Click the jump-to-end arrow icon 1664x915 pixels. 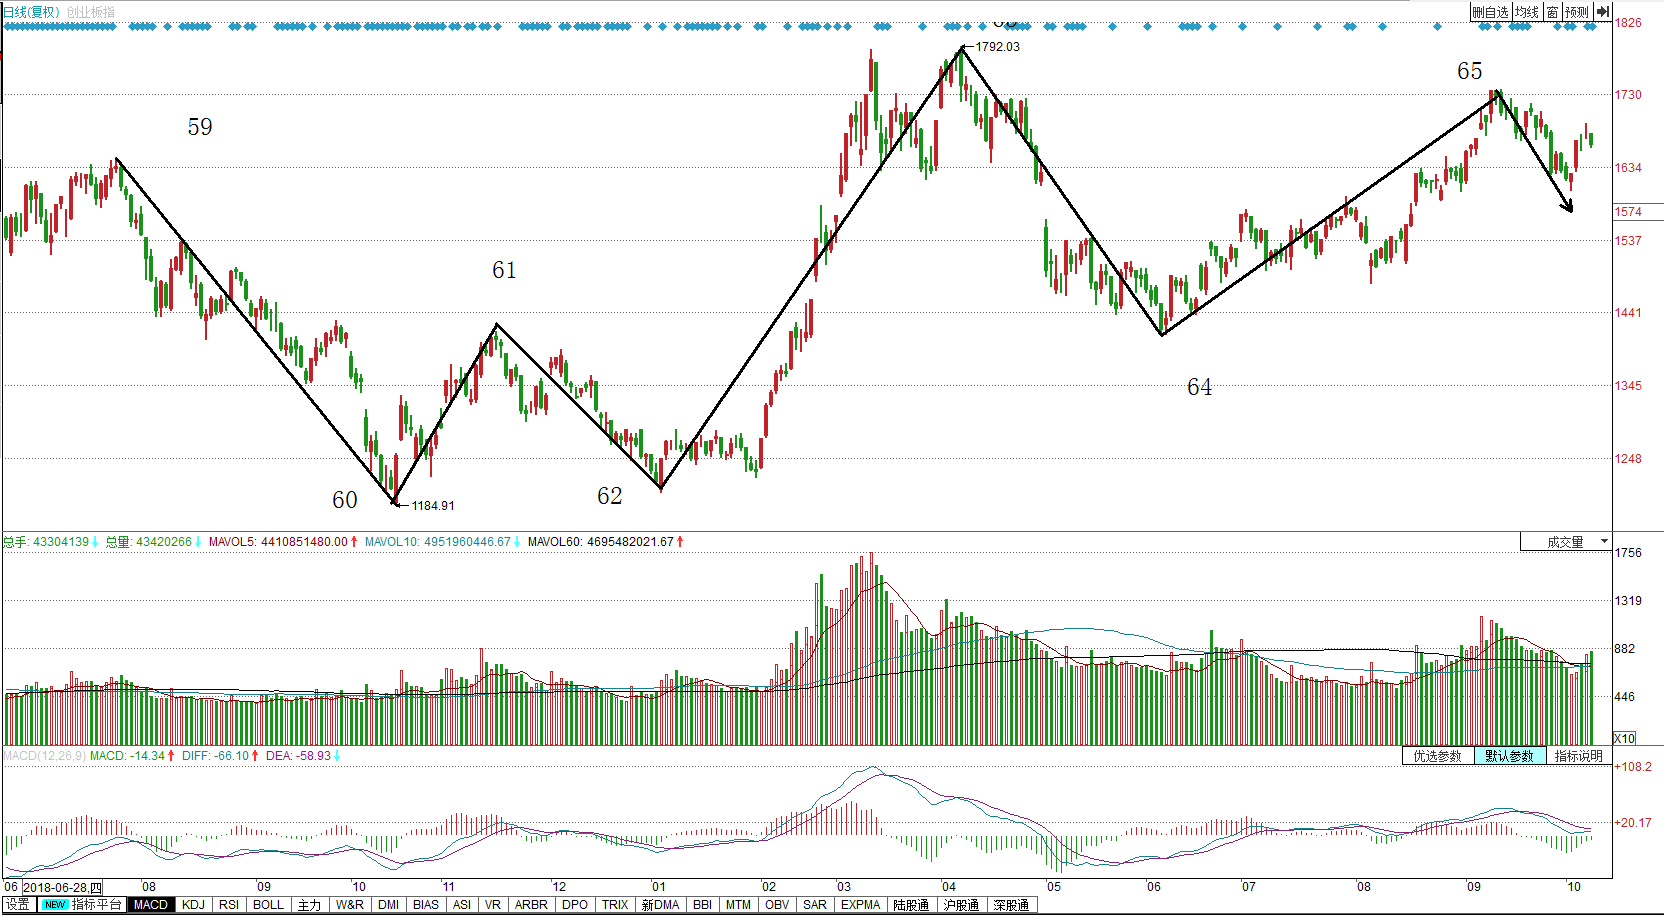(x=1602, y=12)
